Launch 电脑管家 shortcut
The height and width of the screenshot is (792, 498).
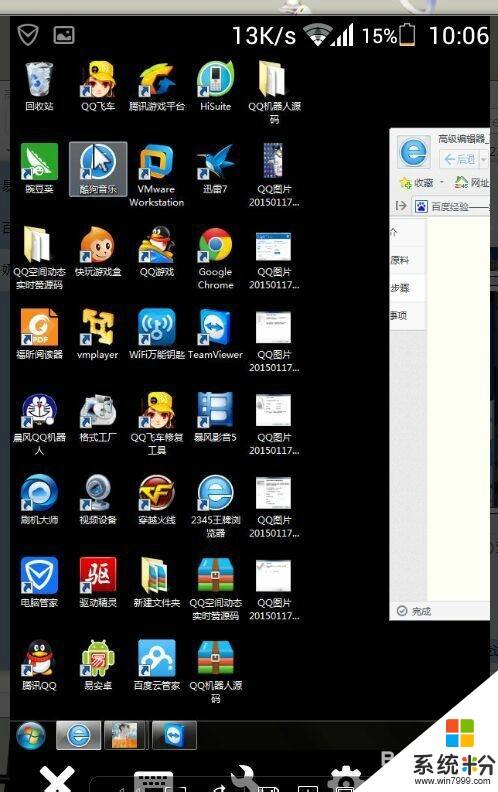[x=39, y=583]
